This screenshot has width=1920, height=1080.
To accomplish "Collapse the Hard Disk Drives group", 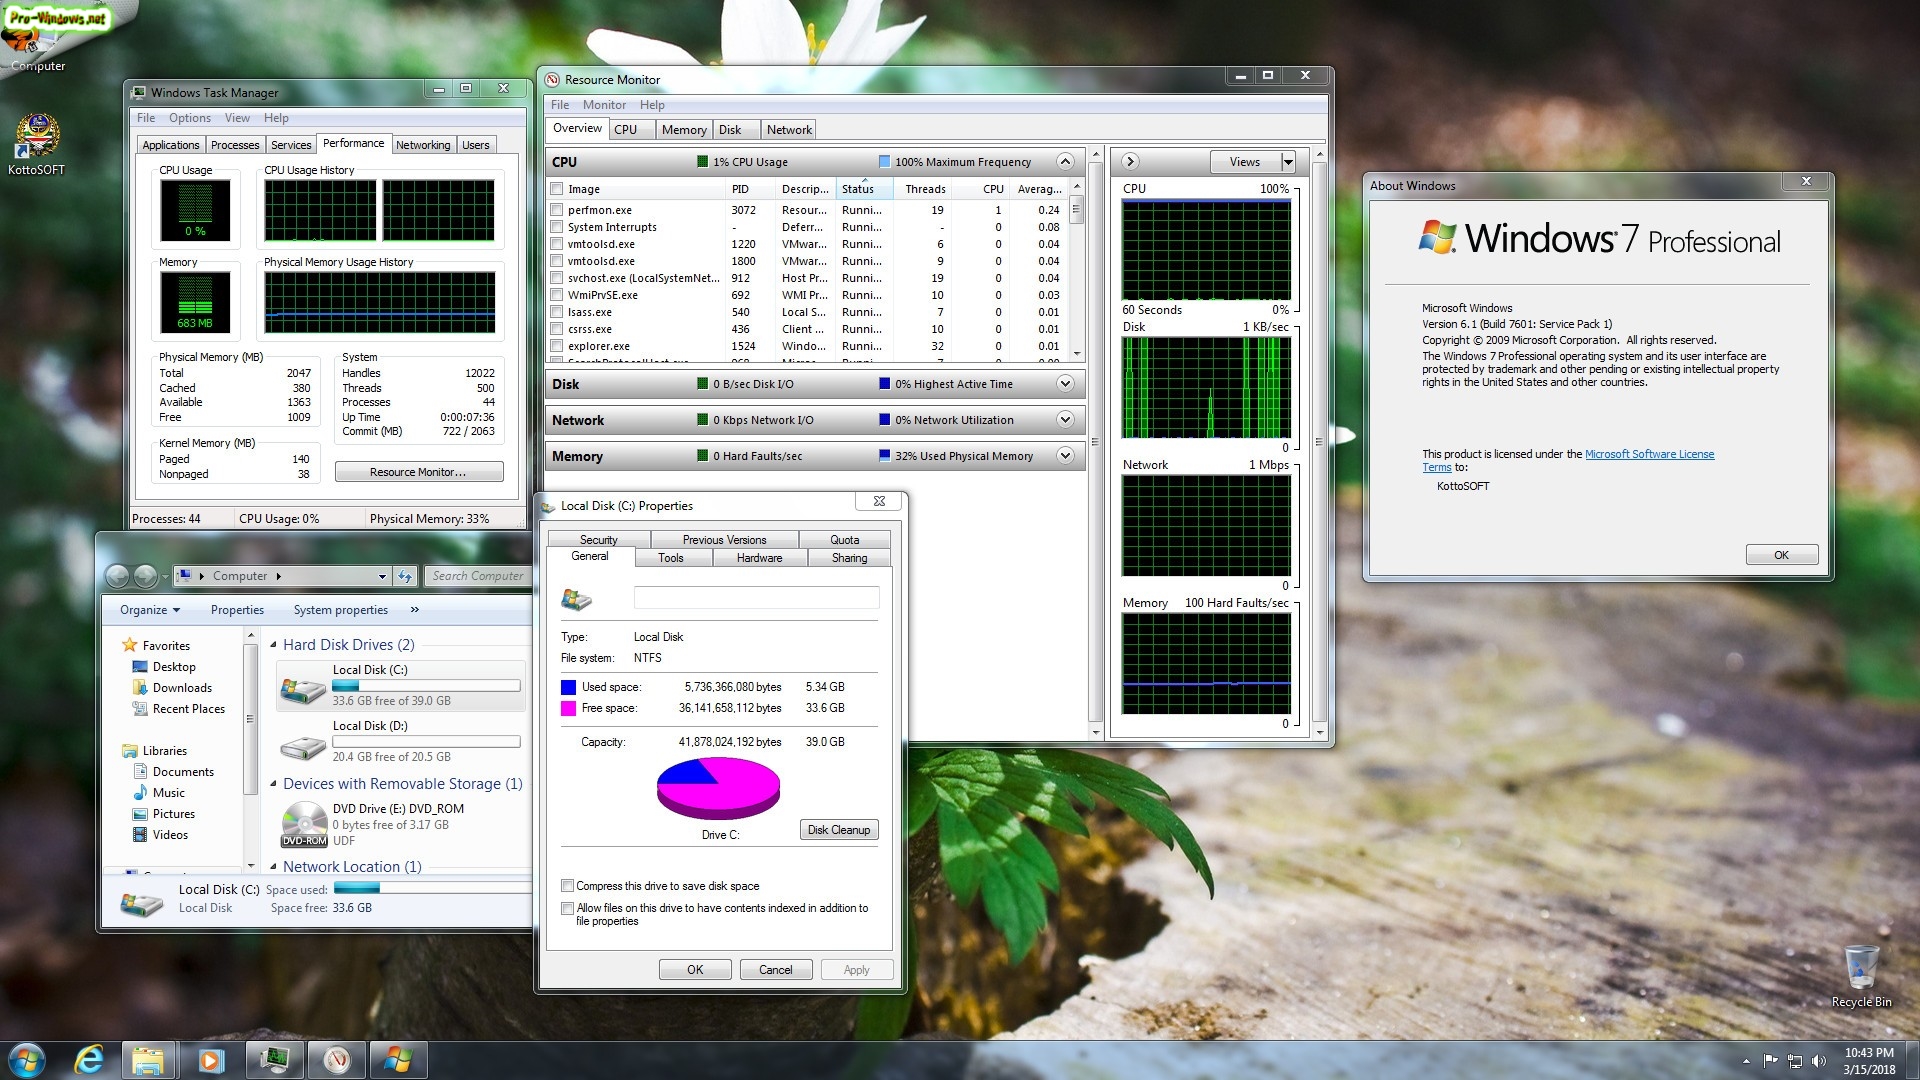I will coord(274,645).
